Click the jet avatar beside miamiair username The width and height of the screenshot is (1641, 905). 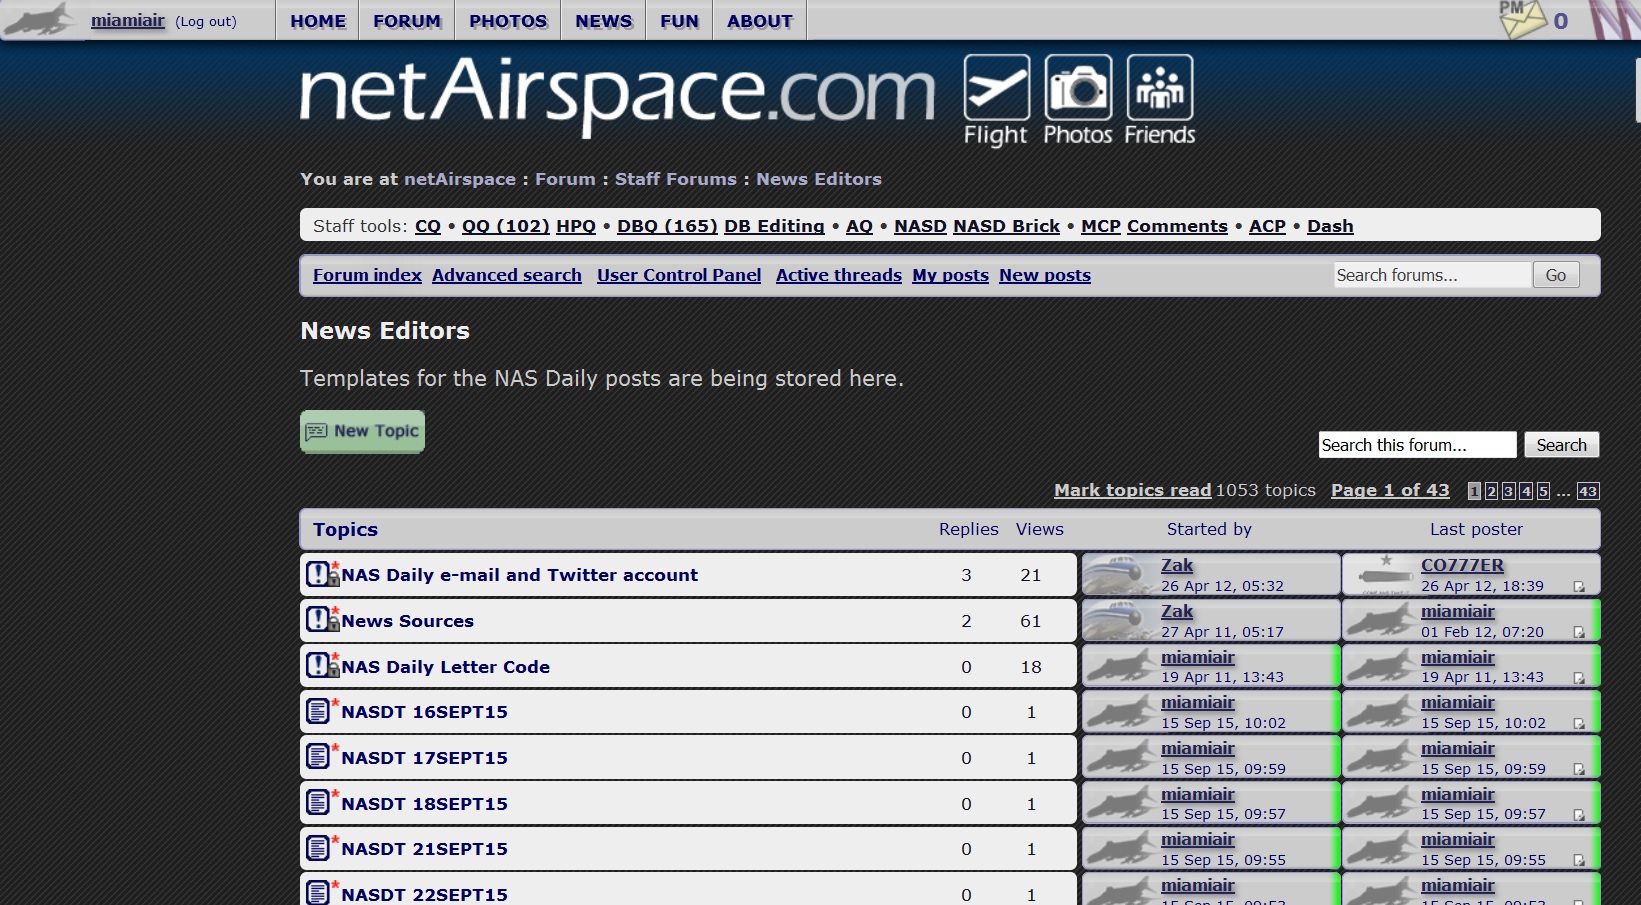click(x=40, y=20)
